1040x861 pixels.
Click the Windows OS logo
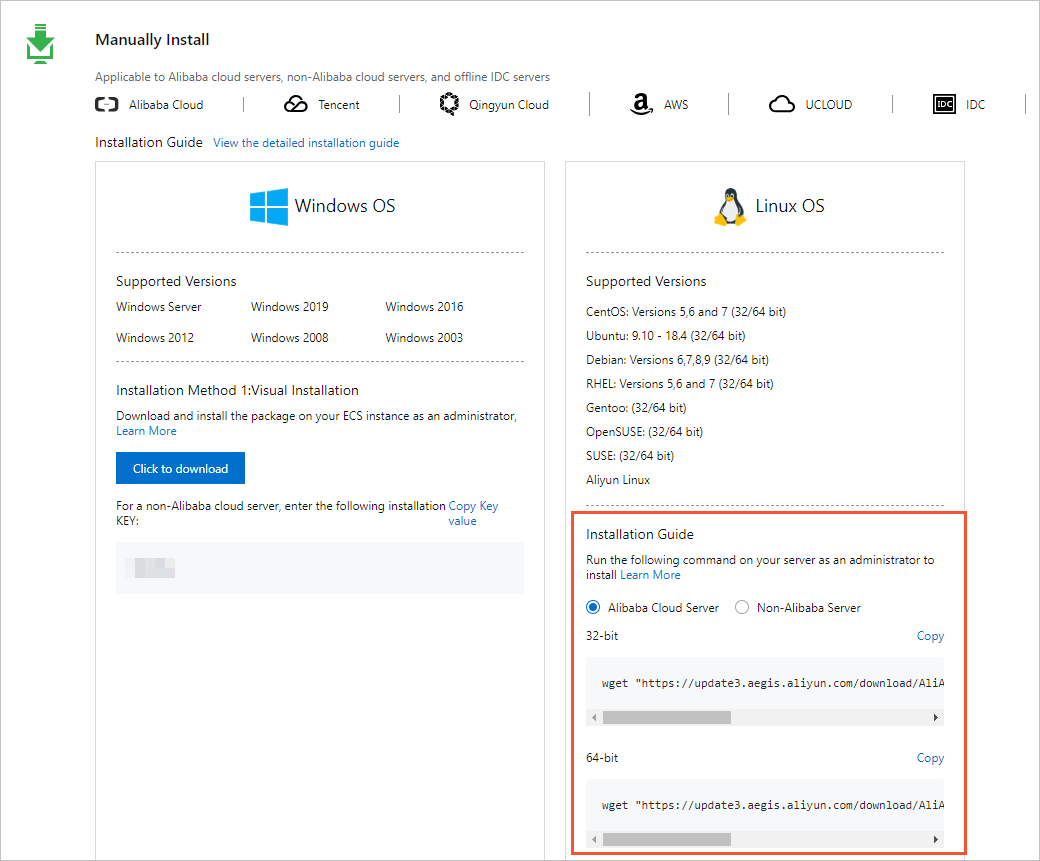(269, 206)
